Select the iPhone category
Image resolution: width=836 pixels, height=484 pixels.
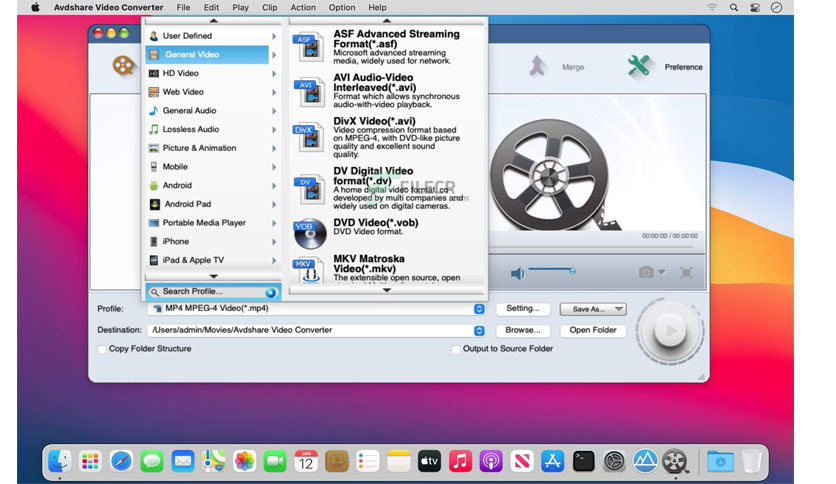pyautogui.click(x=213, y=241)
